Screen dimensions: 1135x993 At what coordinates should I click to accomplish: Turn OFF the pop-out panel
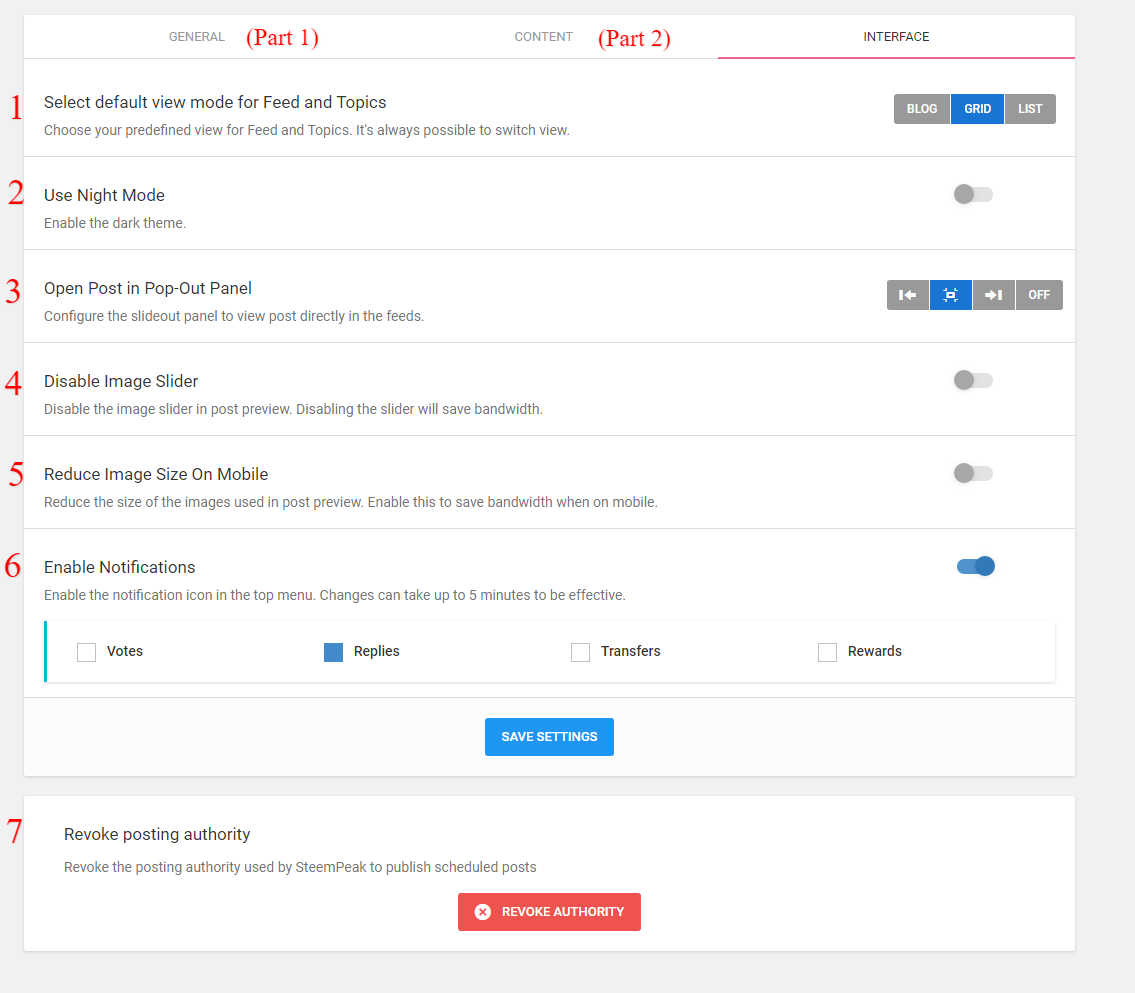pos(1039,295)
